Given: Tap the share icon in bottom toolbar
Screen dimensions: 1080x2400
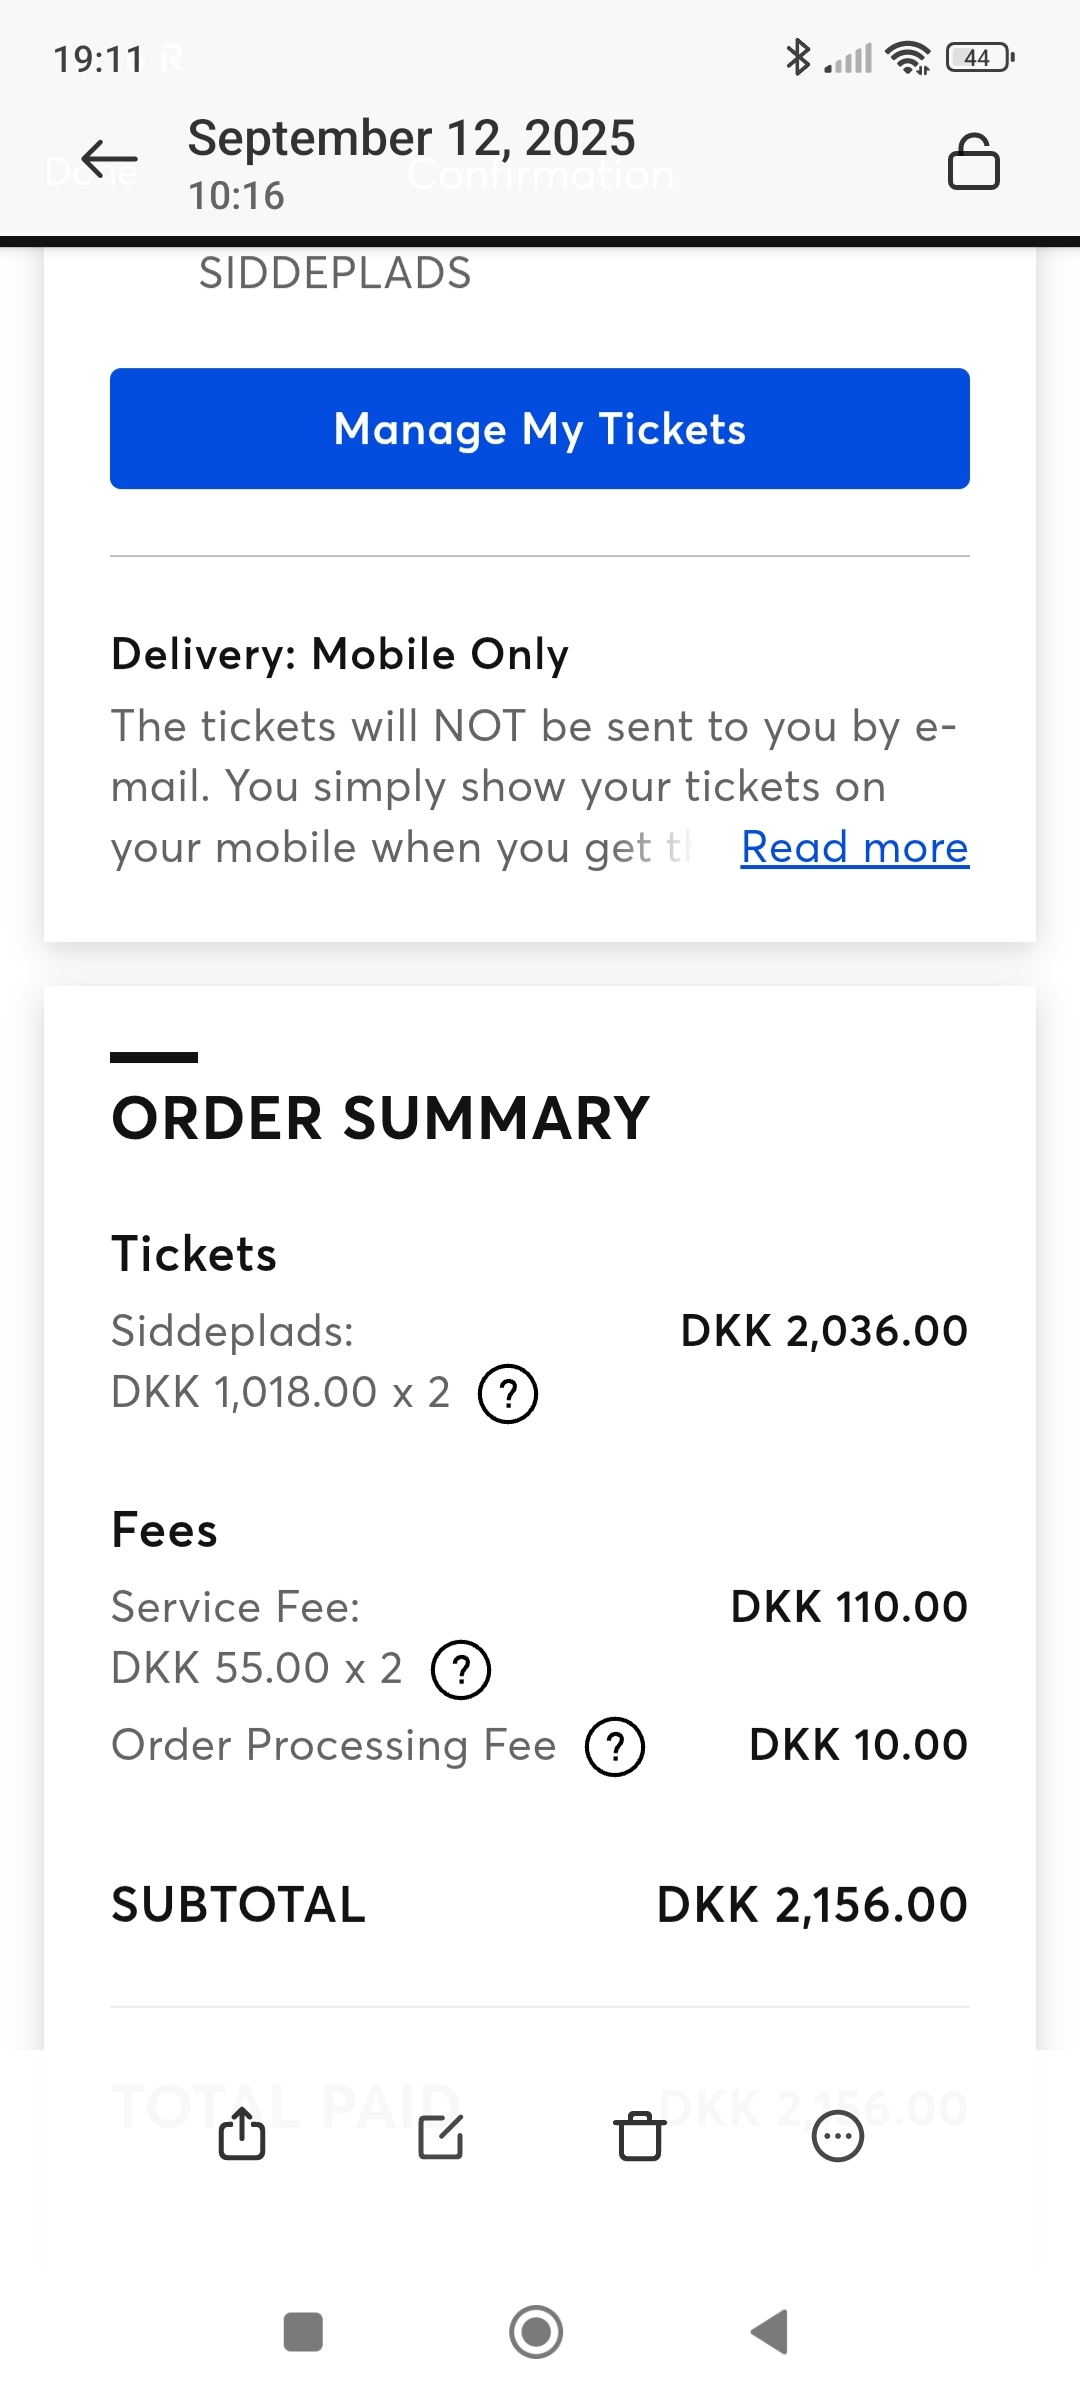Looking at the screenshot, I should (x=242, y=2136).
